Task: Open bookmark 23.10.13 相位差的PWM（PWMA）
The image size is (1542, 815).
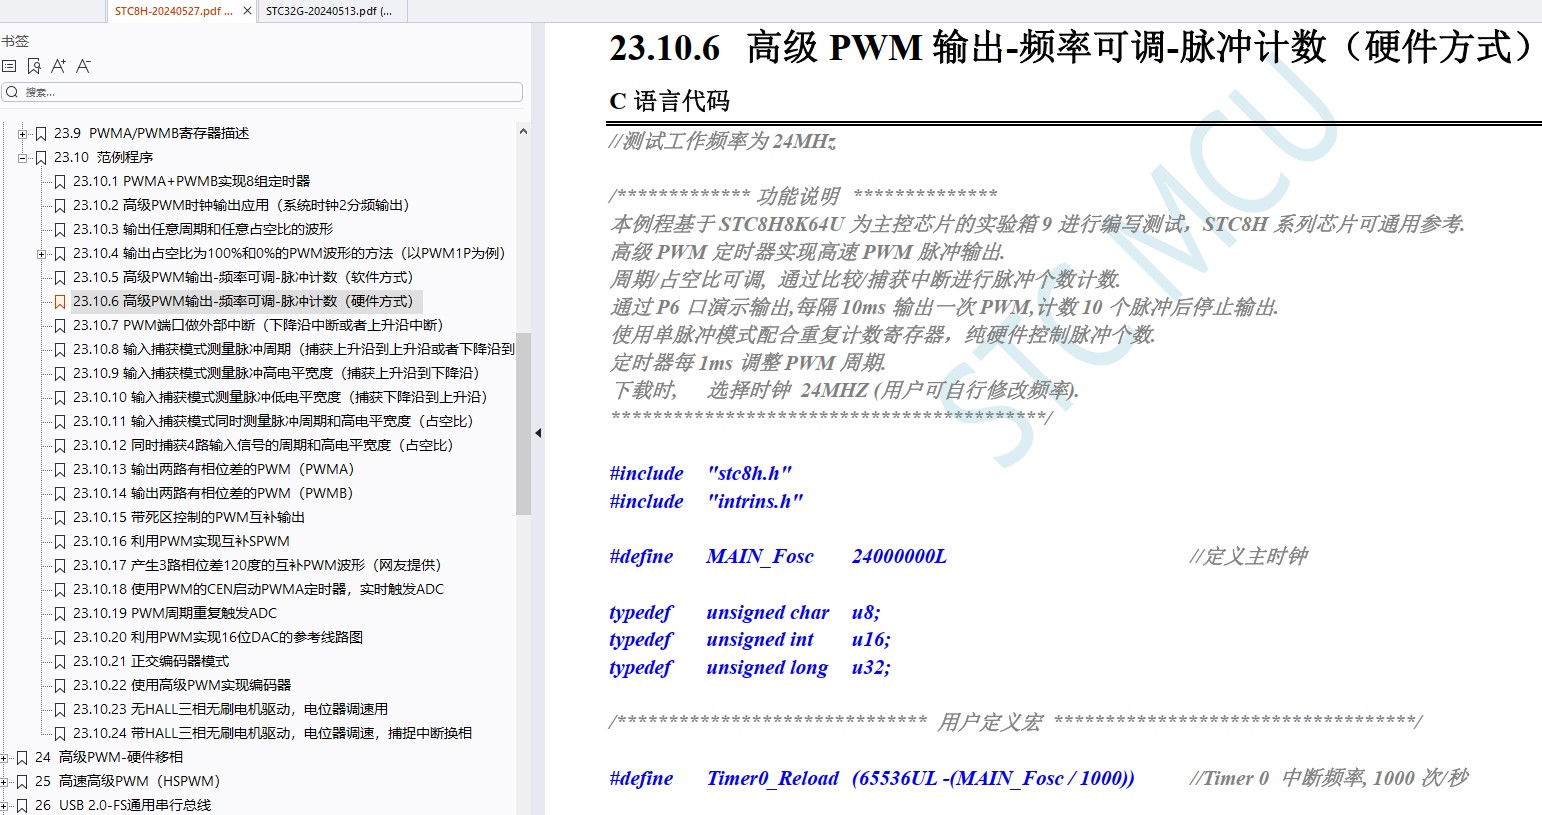Action: point(214,469)
